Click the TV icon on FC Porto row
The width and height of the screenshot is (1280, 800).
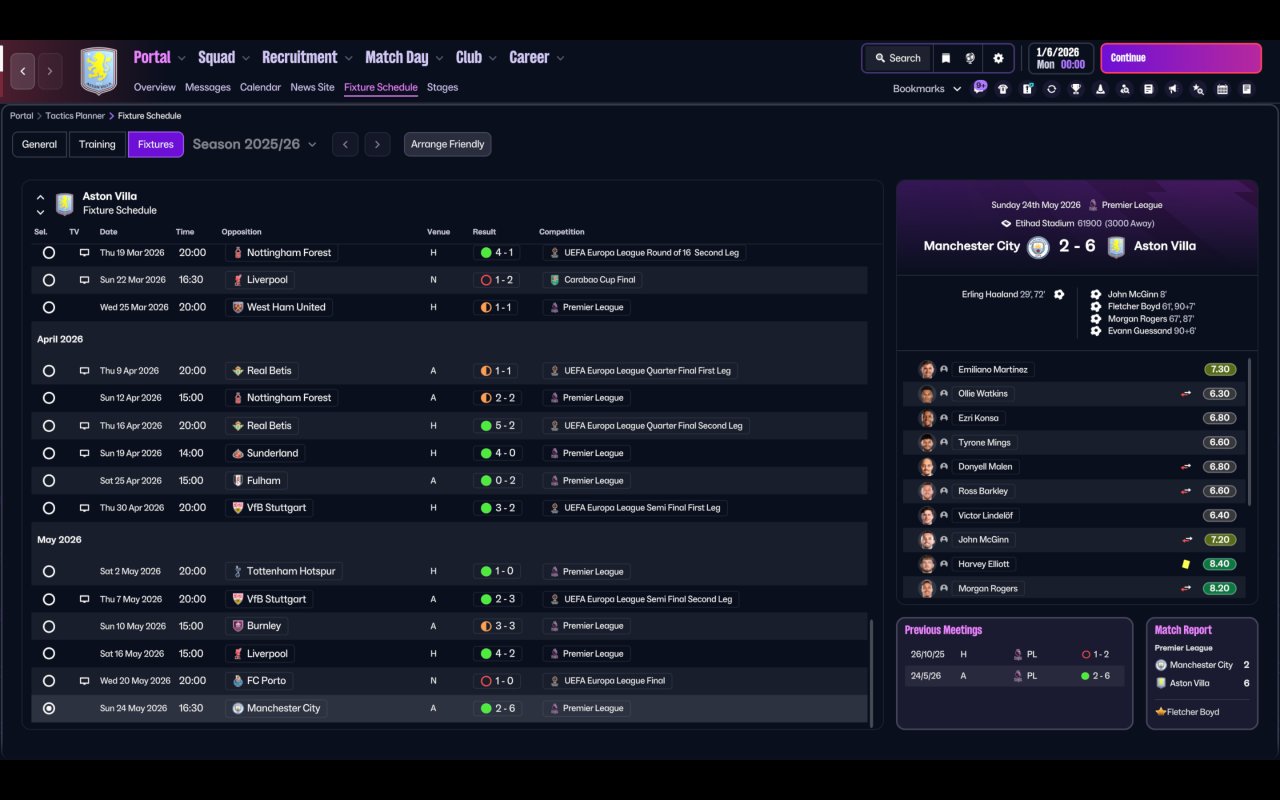[85, 681]
